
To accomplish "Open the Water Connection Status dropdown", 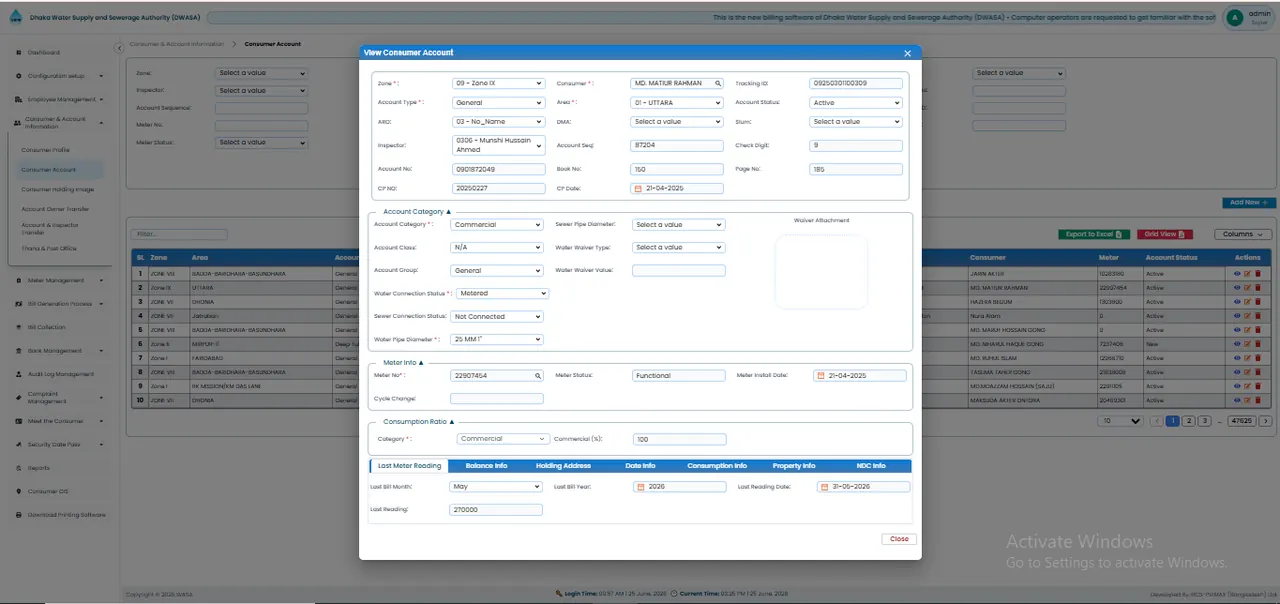I will tap(503, 294).
